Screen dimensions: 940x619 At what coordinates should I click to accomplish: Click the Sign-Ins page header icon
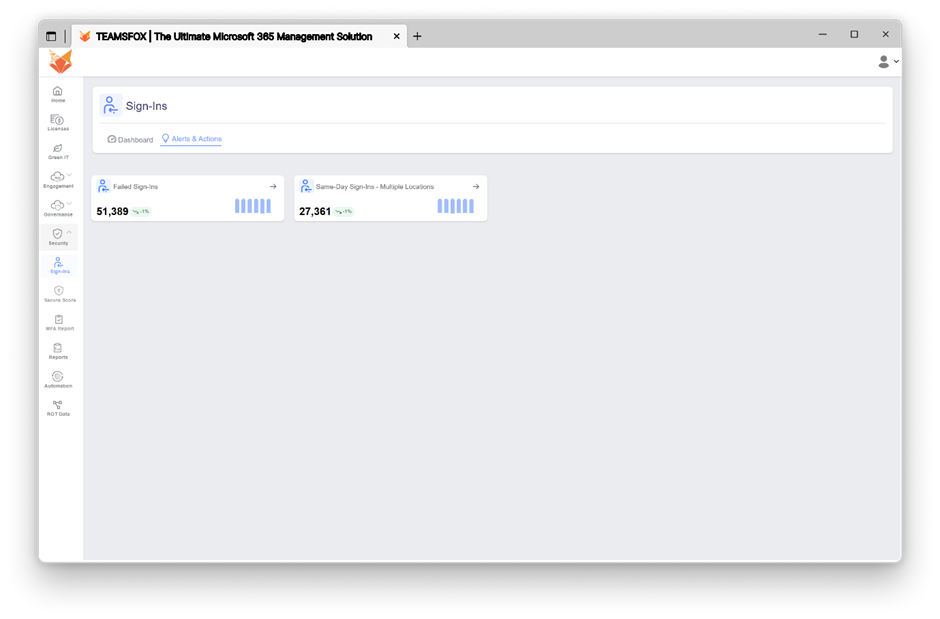point(110,105)
